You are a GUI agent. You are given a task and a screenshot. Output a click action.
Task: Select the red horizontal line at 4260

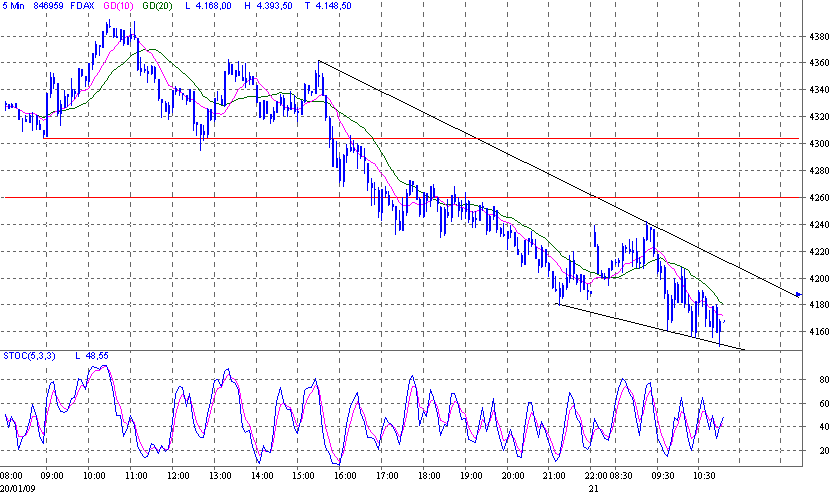tap(402, 198)
